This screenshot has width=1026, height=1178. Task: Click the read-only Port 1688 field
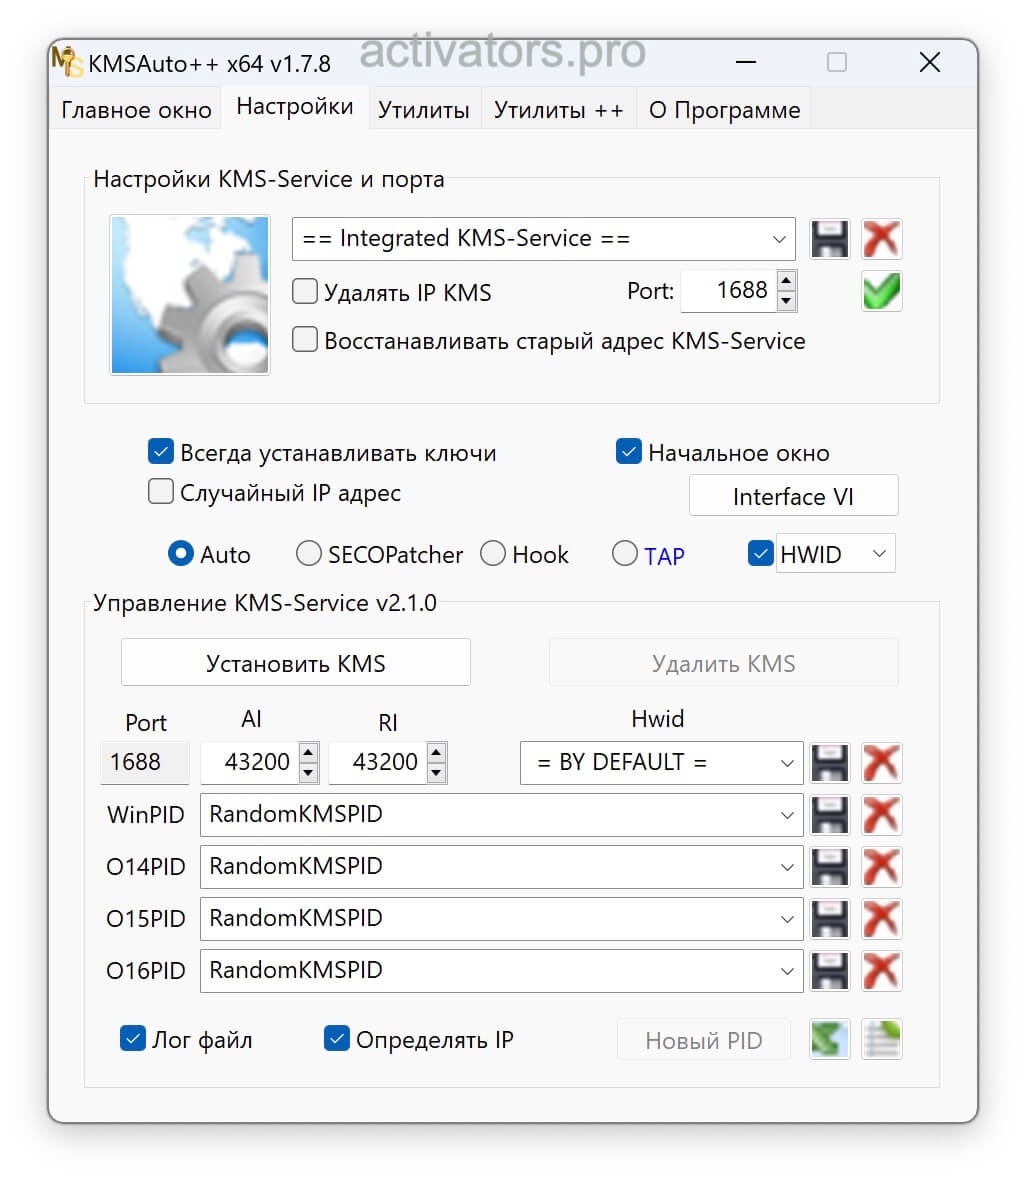(x=144, y=763)
